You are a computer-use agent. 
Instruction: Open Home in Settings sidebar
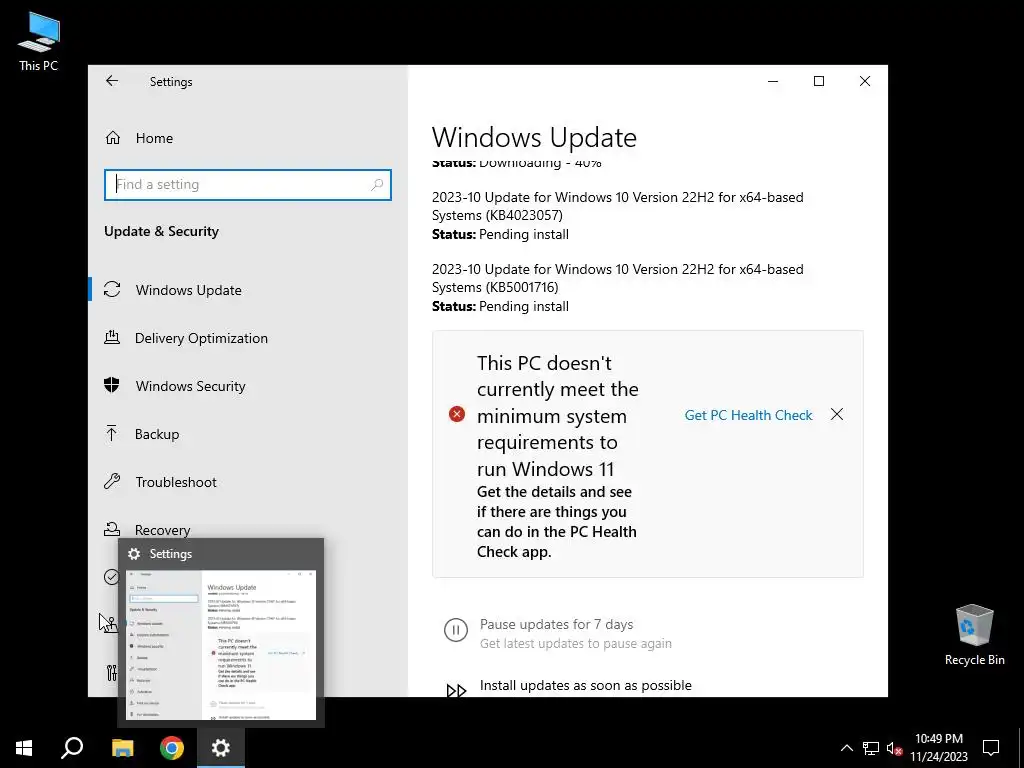(154, 138)
